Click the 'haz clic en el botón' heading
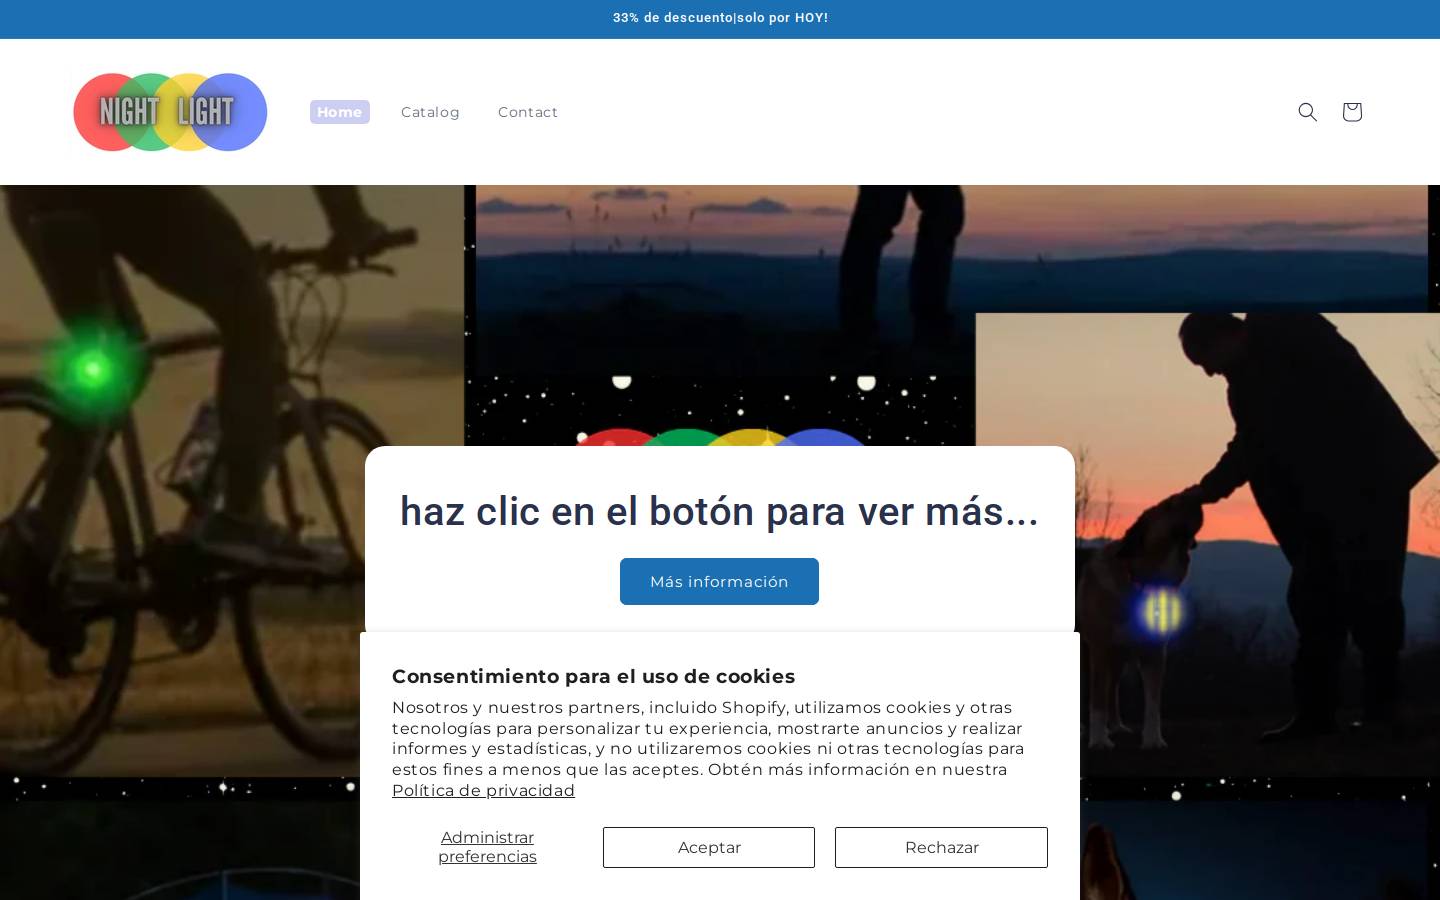Viewport: 1440px width, 900px height. (720, 511)
